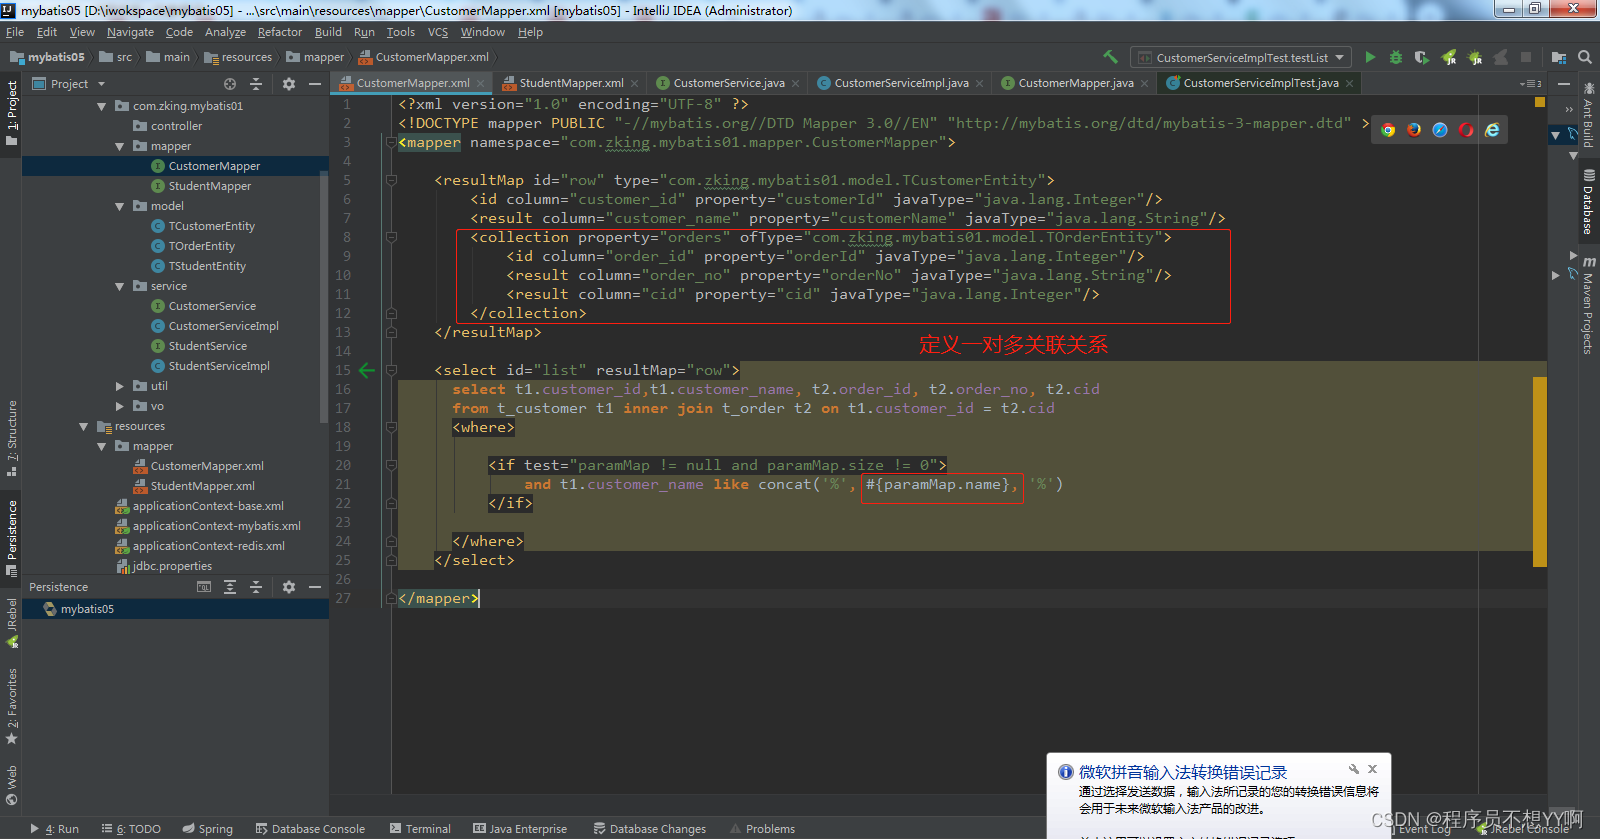Hide the Persistence panel with the minus icon
Screen dimensions: 1600x839
[x=315, y=587]
